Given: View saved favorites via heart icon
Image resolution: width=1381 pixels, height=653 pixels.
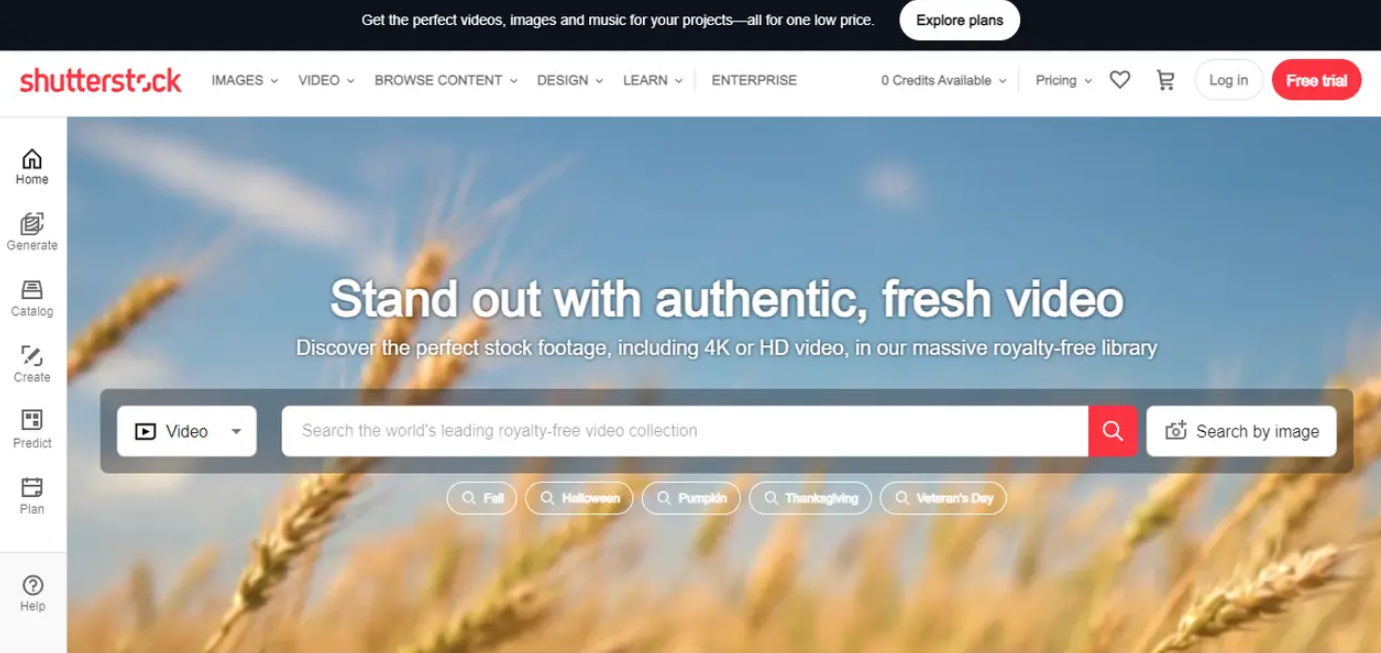Looking at the screenshot, I should coord(1120,80).
